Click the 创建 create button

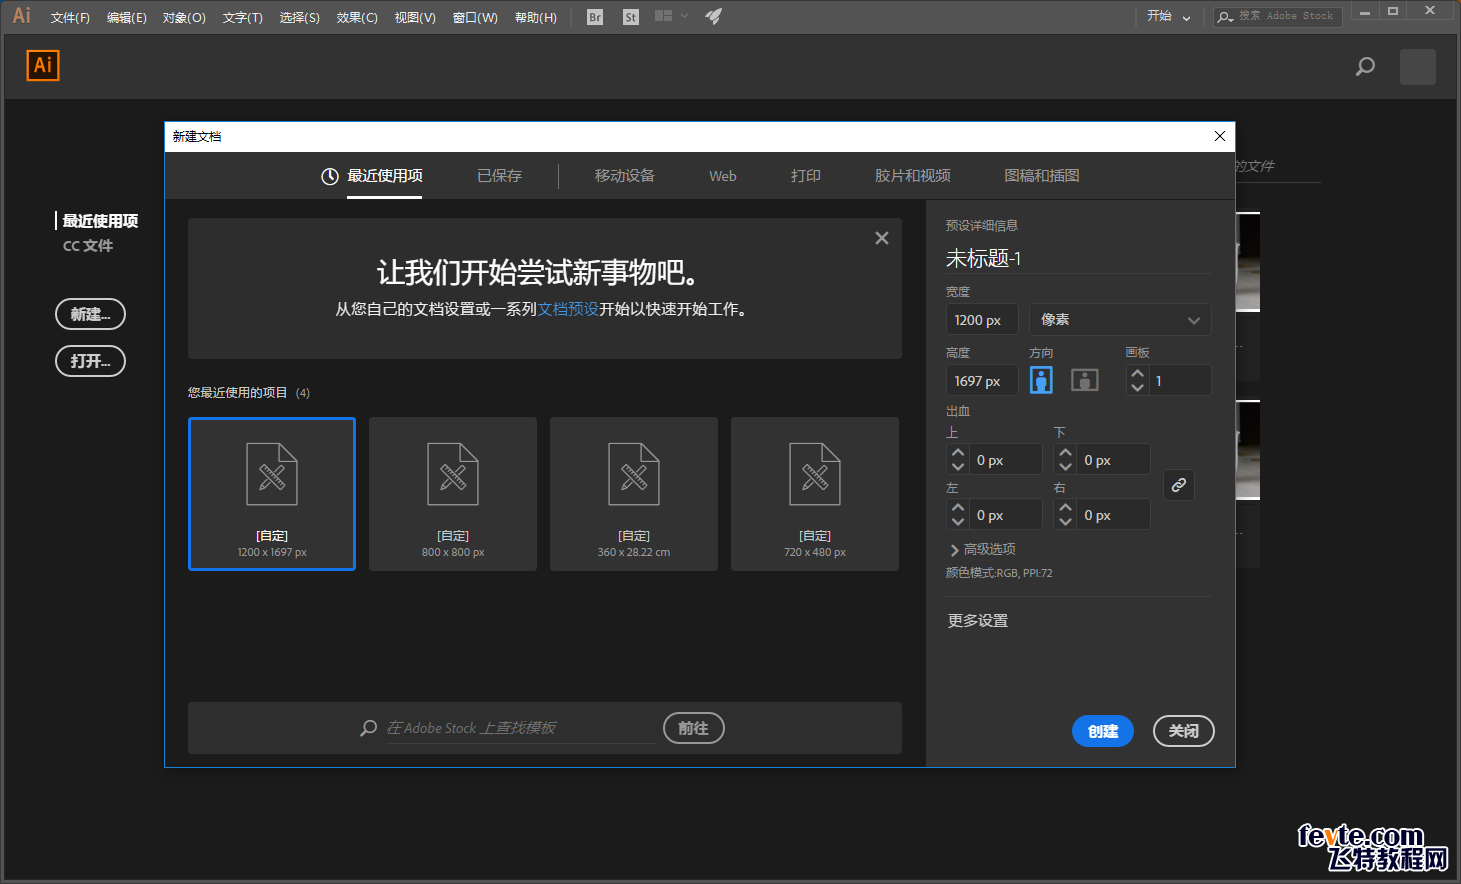1103,731
